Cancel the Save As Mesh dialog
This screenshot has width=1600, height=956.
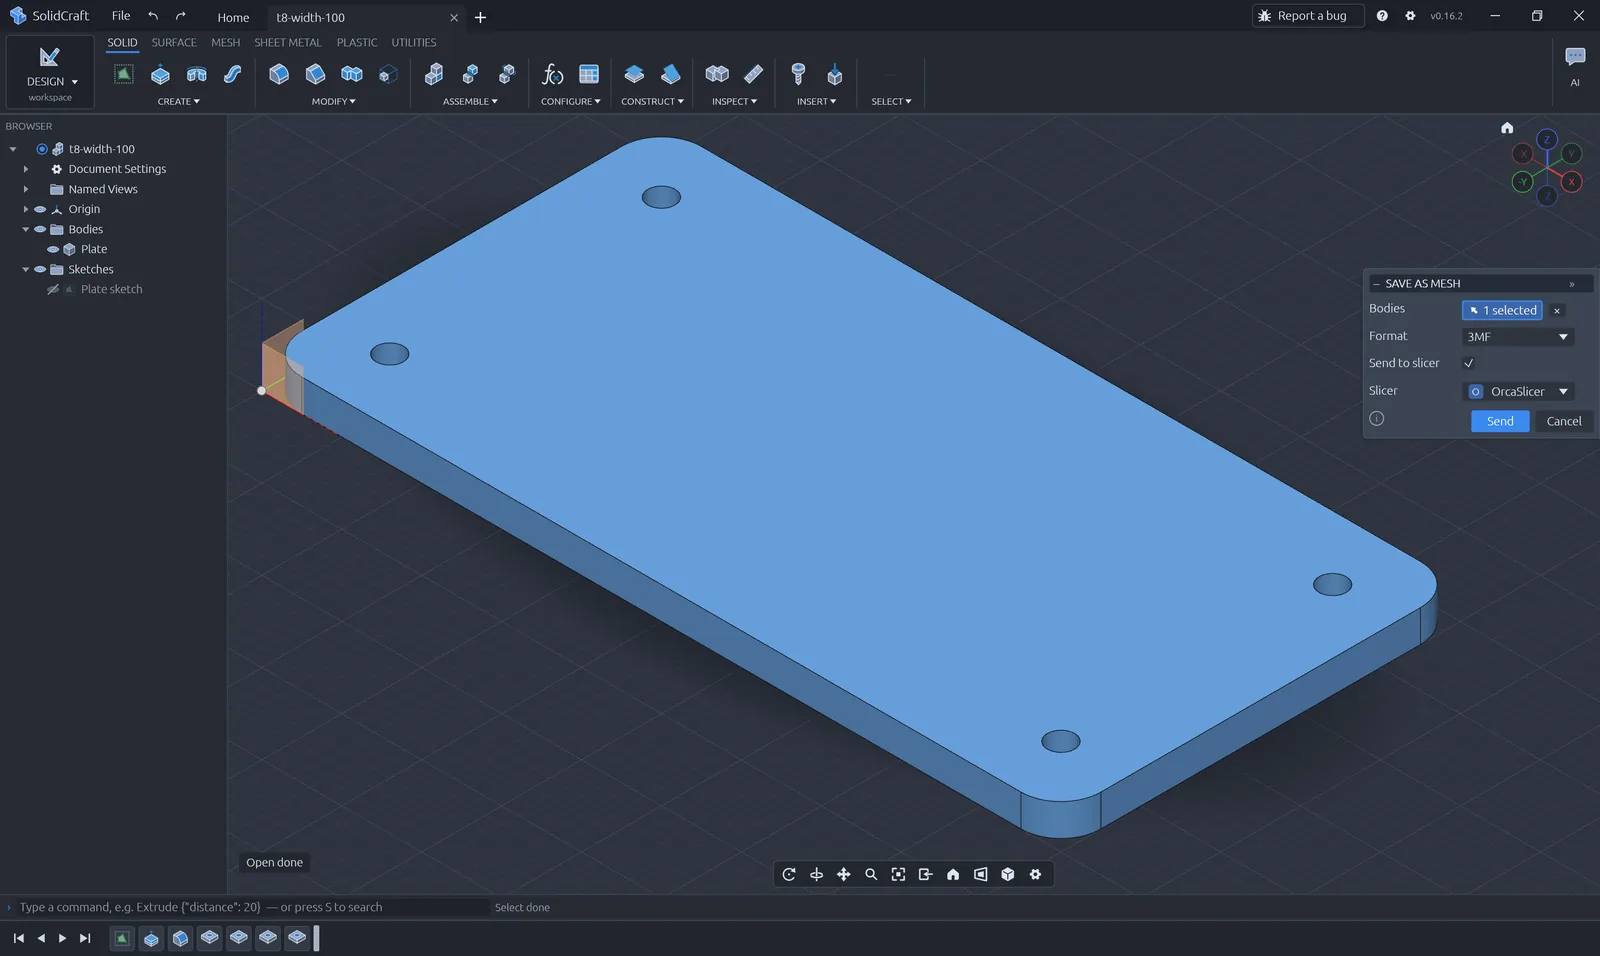pyautogui.click(x=1564, y=421)
